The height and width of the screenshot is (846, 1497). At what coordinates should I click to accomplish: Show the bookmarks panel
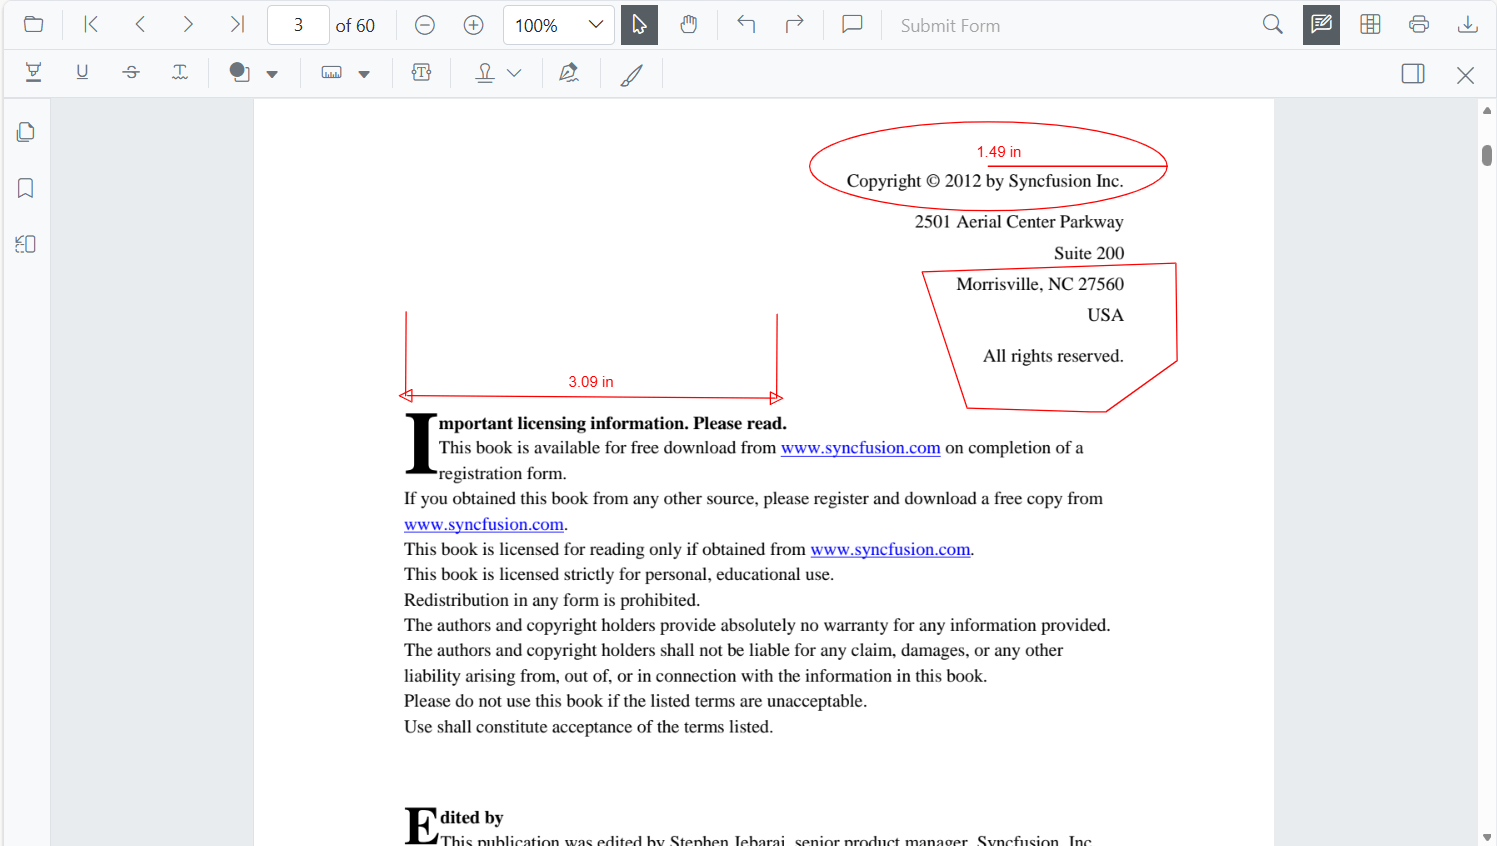click(x=24, y=187)
